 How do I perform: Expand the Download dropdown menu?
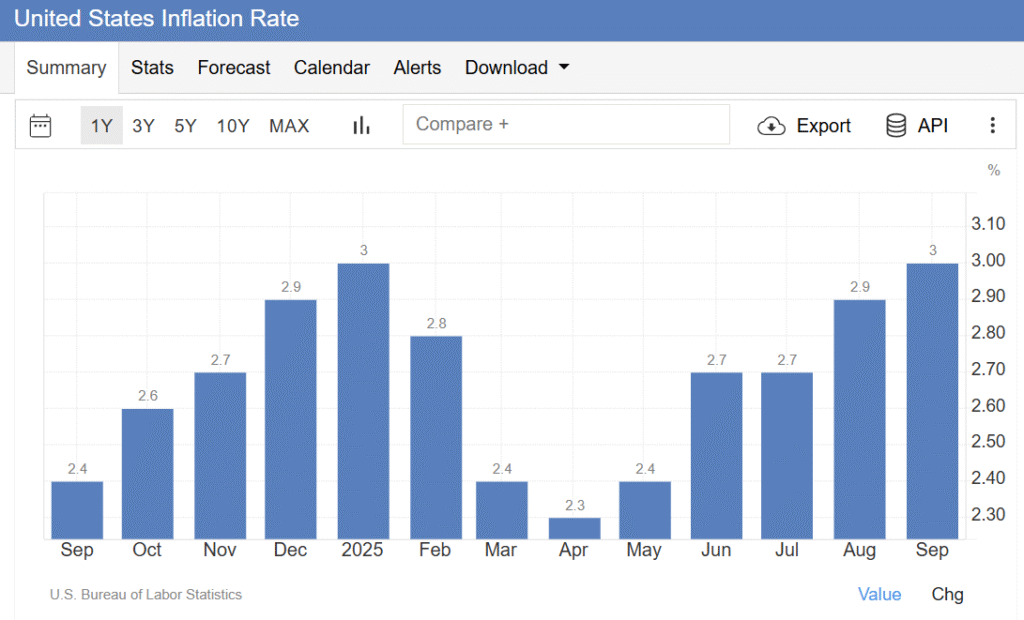point(506,68)
